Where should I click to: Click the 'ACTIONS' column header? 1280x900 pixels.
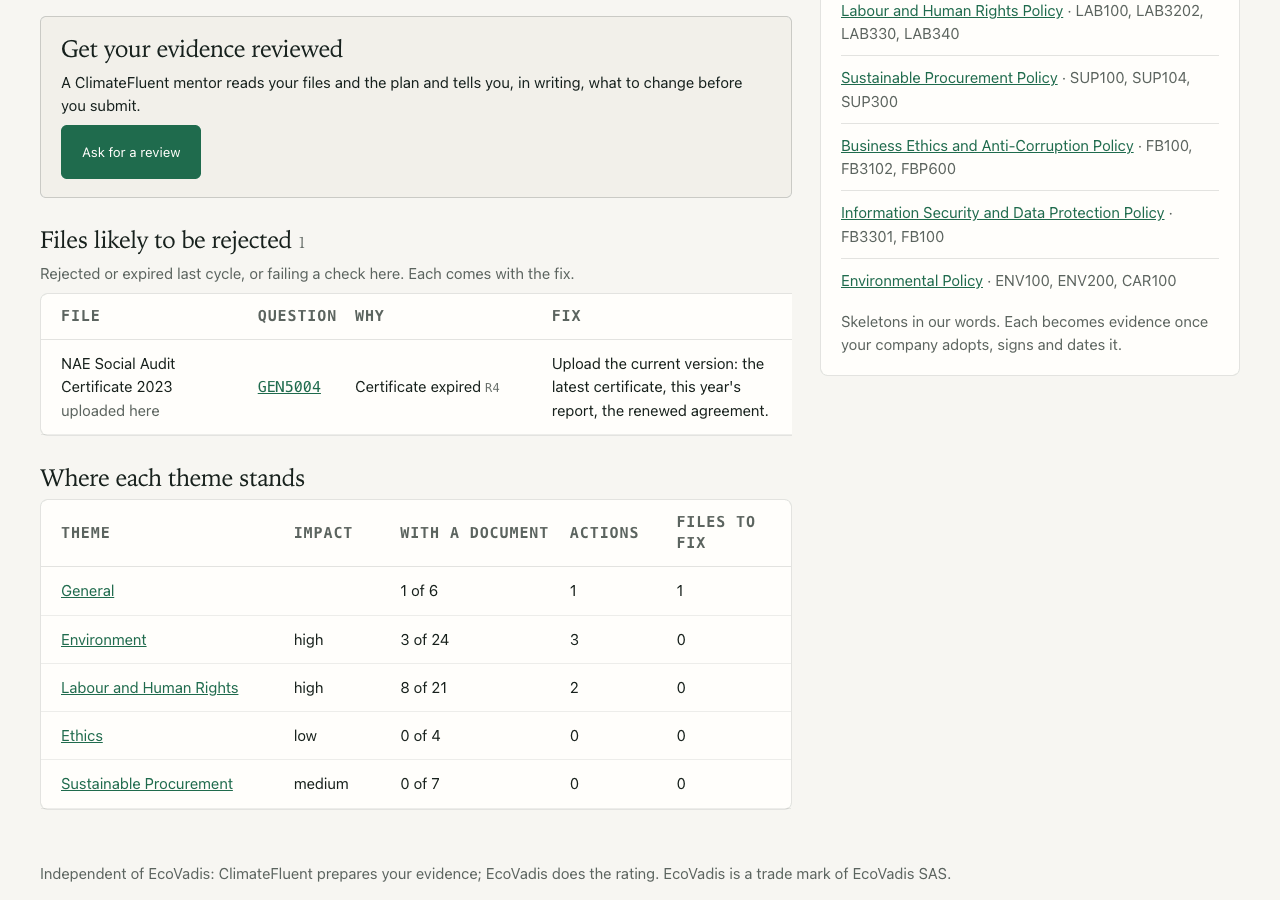click(x=604, y=533)
